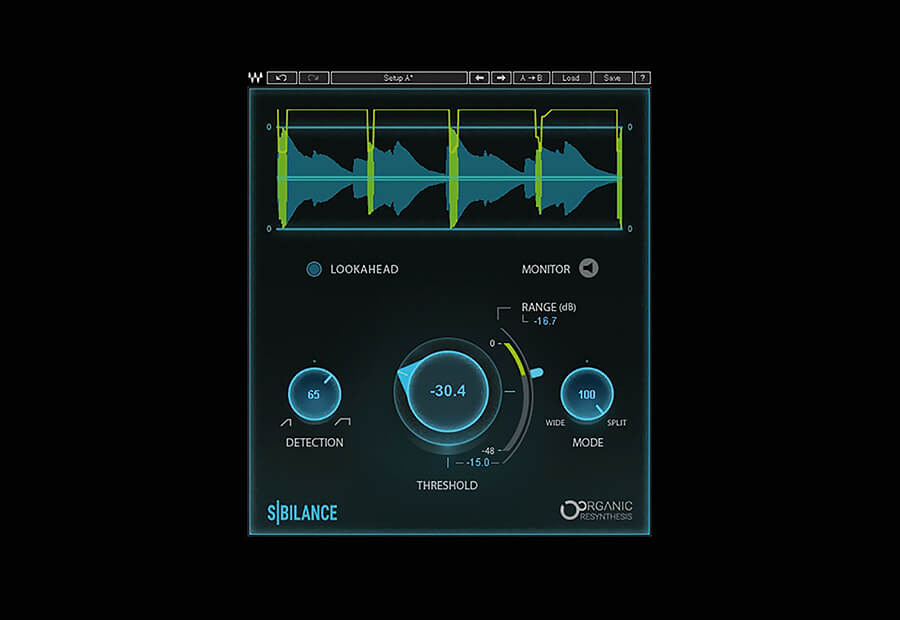Image resolution: width=900 pixels, height=620 pixels.
Task: Click the RANGE (dB) label
Action: click(549, 307)
